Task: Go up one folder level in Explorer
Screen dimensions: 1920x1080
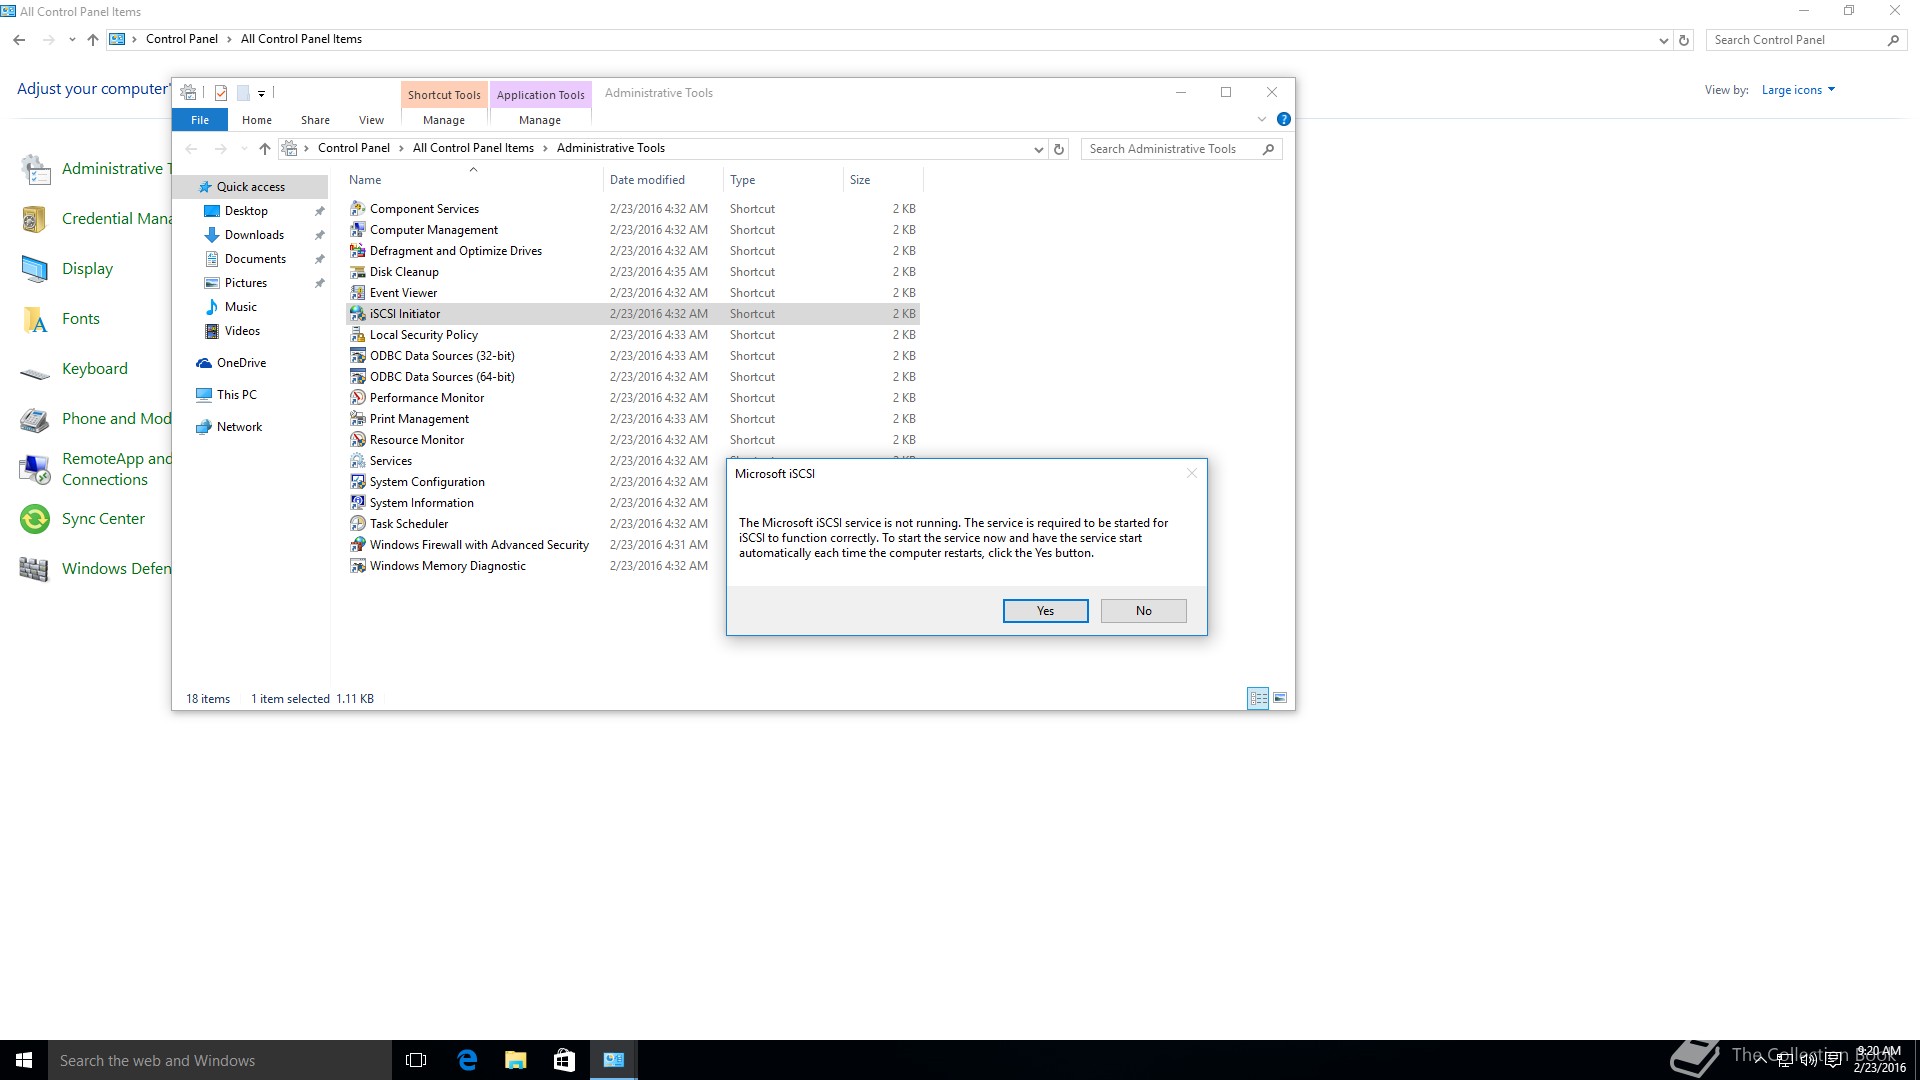Action: [264, 149]
